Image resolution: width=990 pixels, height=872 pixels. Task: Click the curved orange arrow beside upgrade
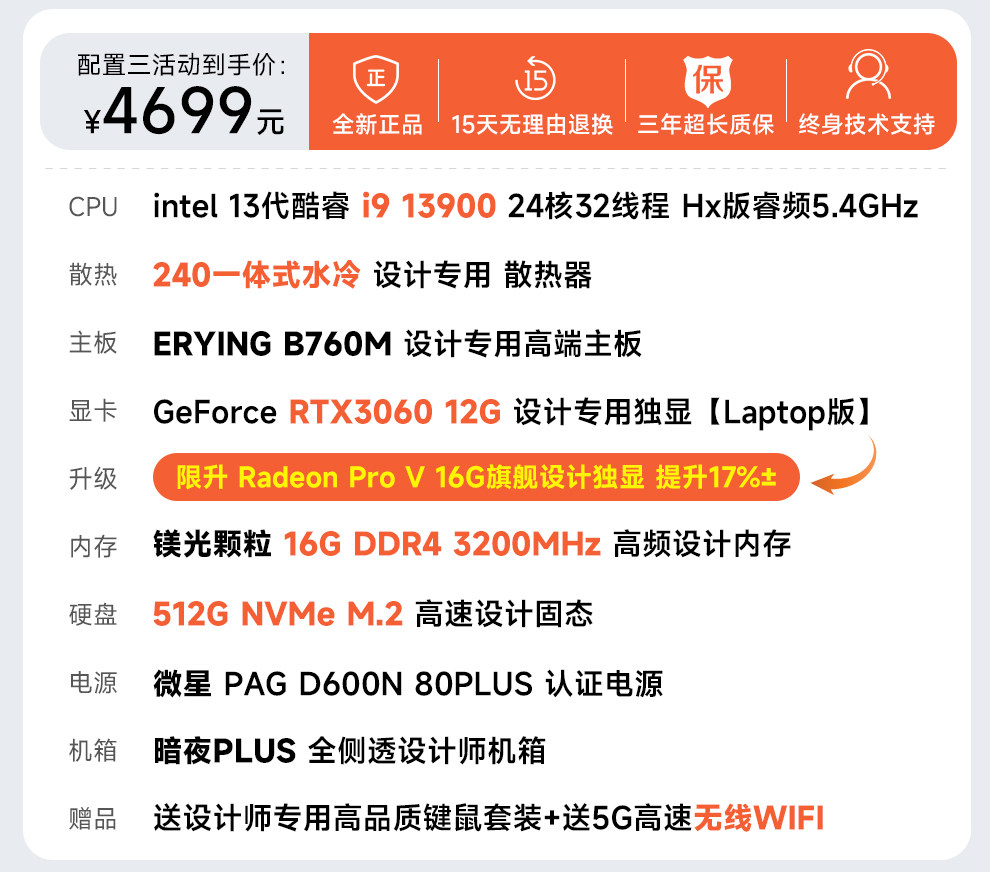pyautogui.click(x=844, y=467)
